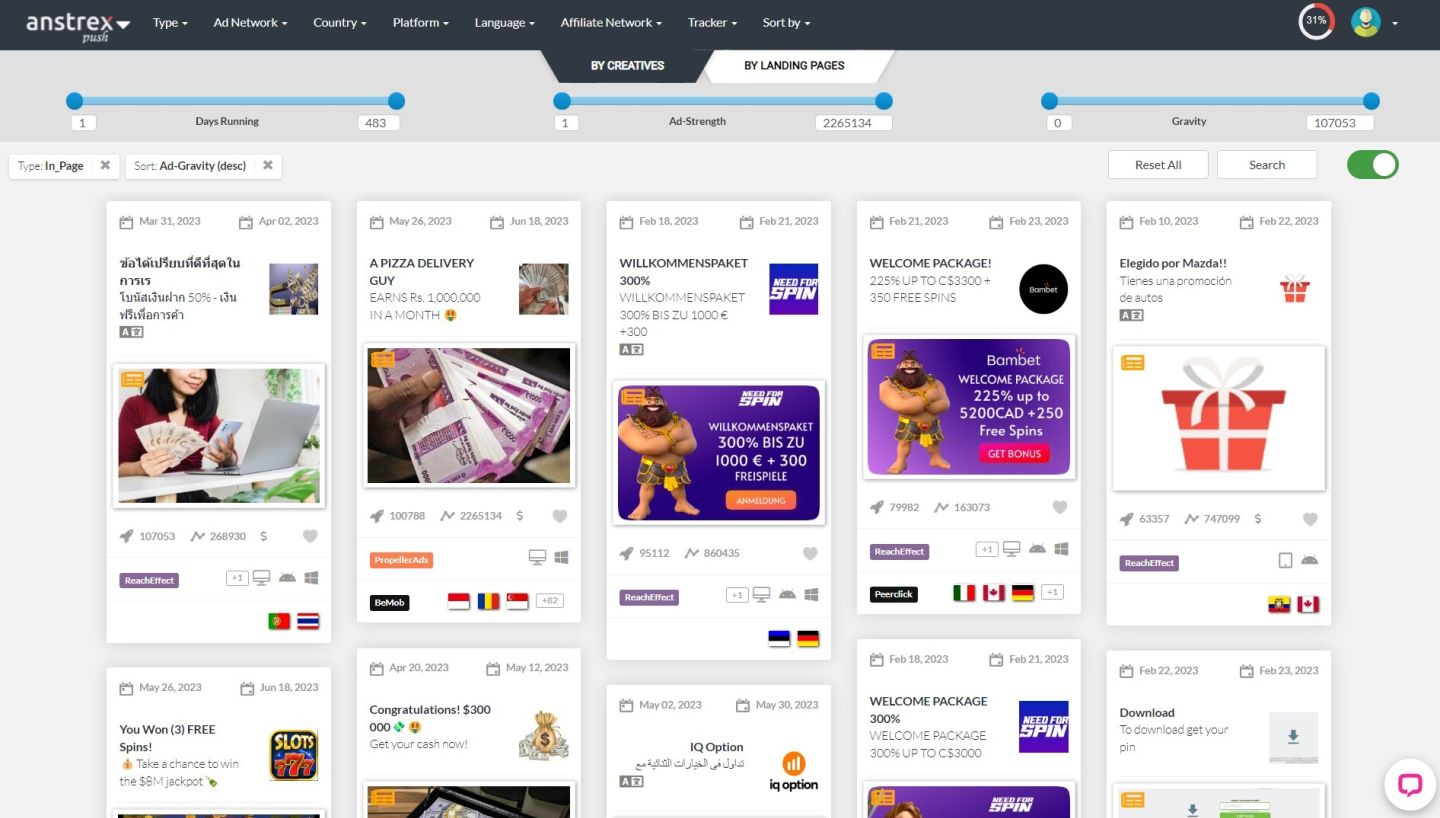Image resolution: width=1440 pixels, height=818 pixels.
Task: Click heart icon on Bambet Welcome Package card
Action: click(1060, 507)
